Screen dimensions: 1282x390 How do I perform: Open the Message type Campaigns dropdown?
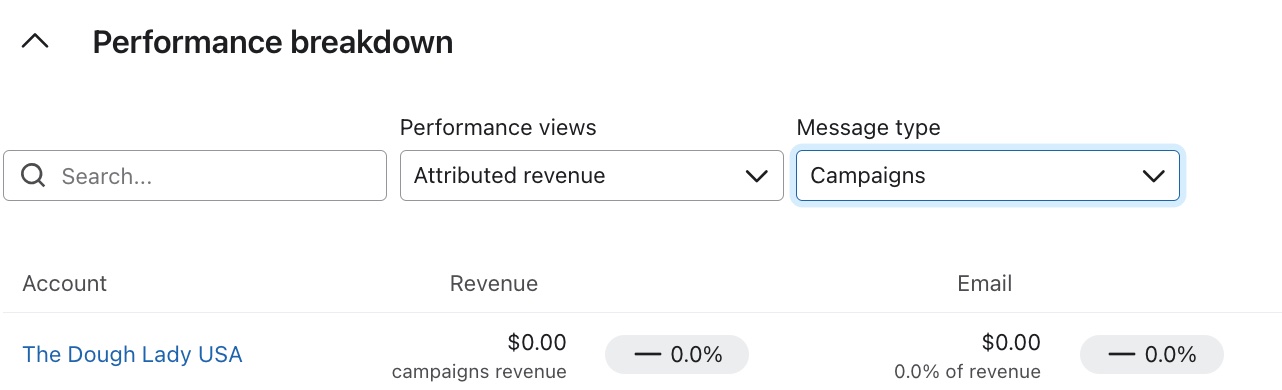[x=988, y=176]
